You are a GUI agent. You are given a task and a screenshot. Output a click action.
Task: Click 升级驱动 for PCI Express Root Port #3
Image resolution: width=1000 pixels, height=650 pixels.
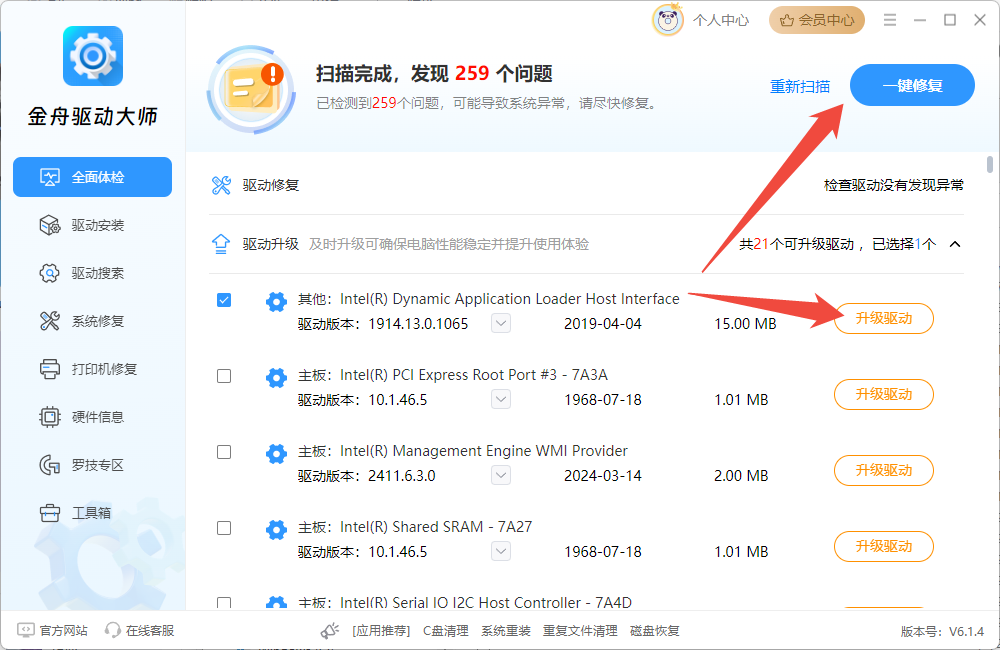point(884,394)
